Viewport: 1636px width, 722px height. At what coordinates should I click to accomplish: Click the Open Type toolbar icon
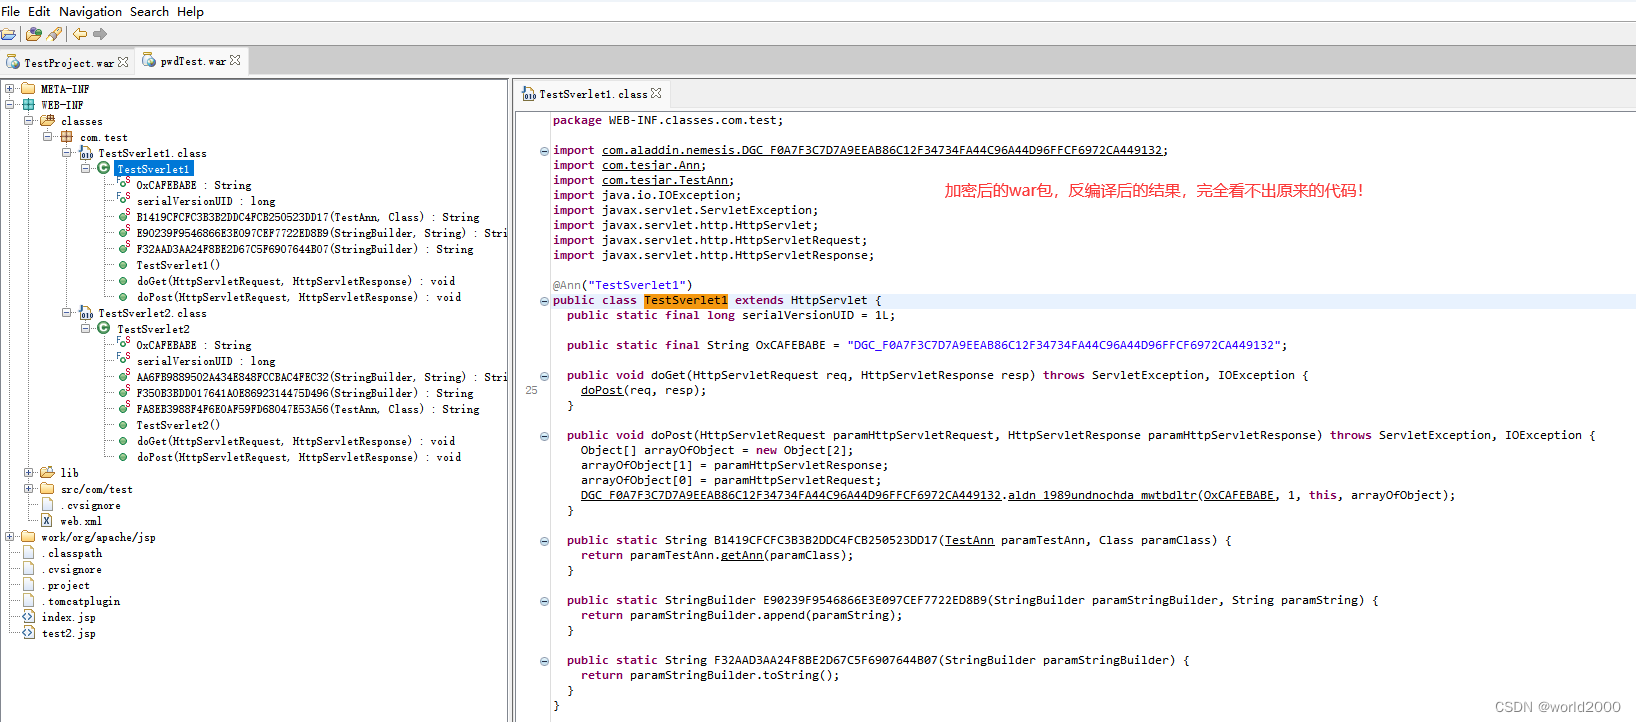pos(34,34)
